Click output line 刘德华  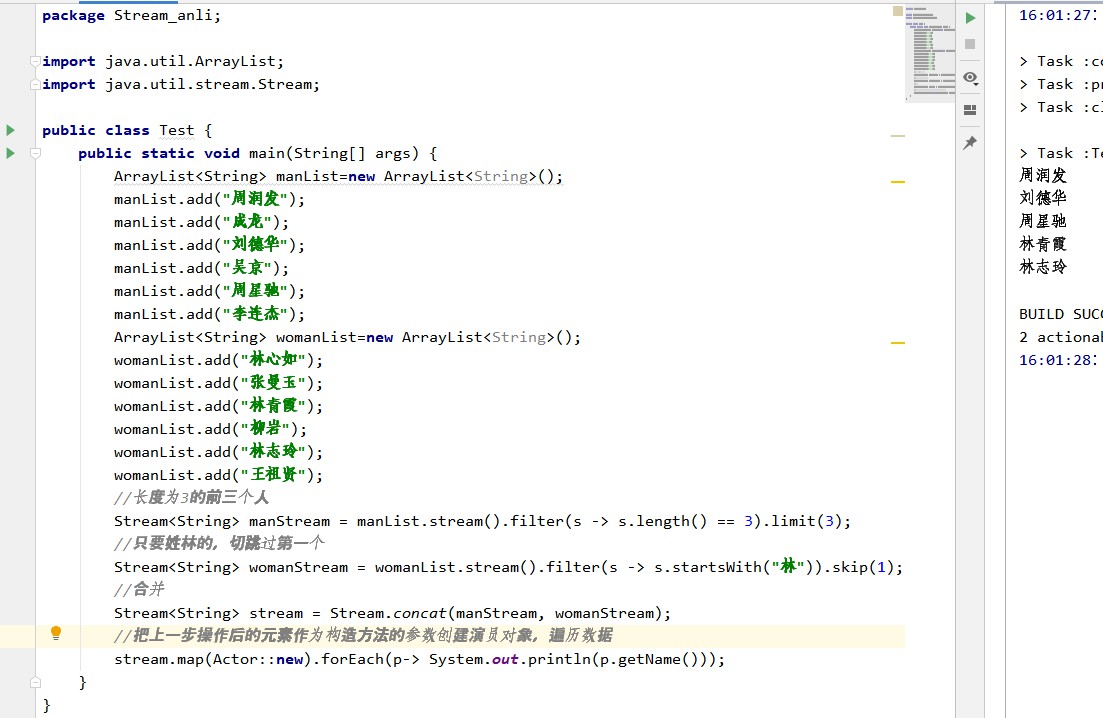(x=1043, y=198)
